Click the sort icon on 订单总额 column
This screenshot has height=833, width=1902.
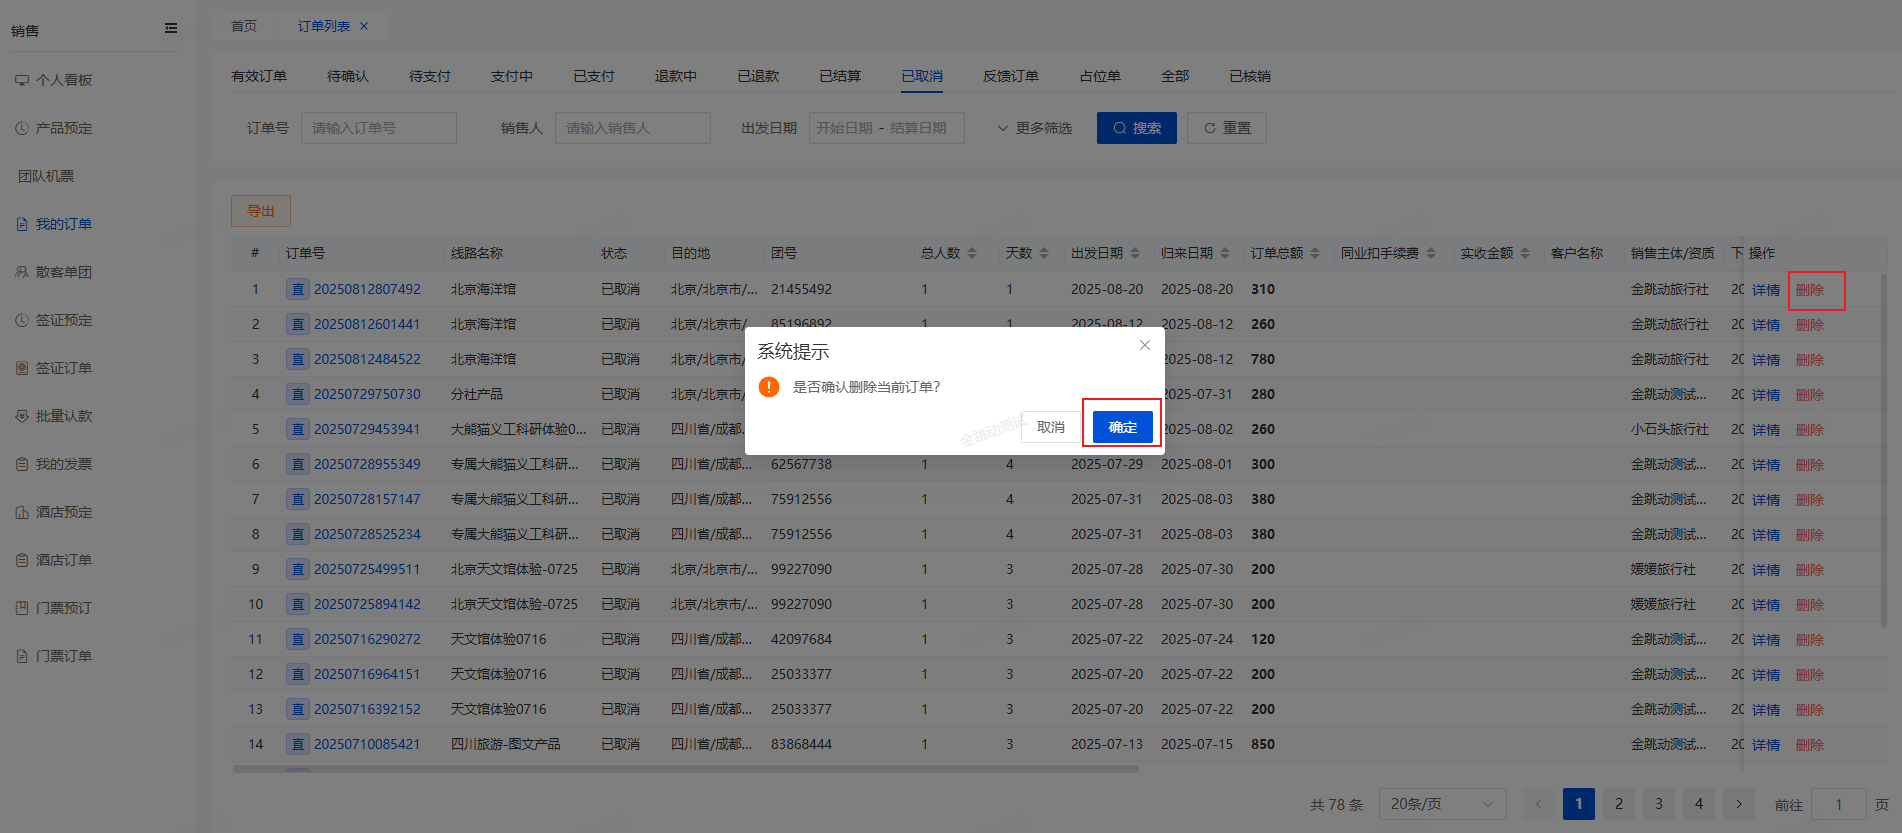(x=1315, y=253)
